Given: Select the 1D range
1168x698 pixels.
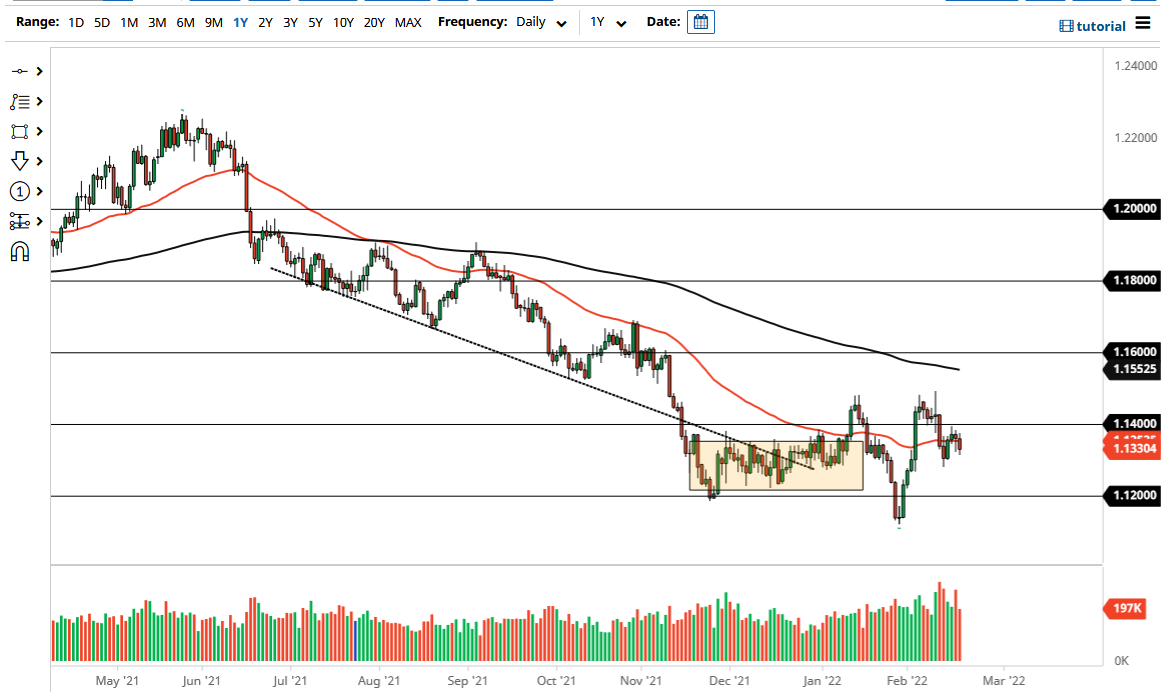Looking at the screenshot, I should [75, 21].
